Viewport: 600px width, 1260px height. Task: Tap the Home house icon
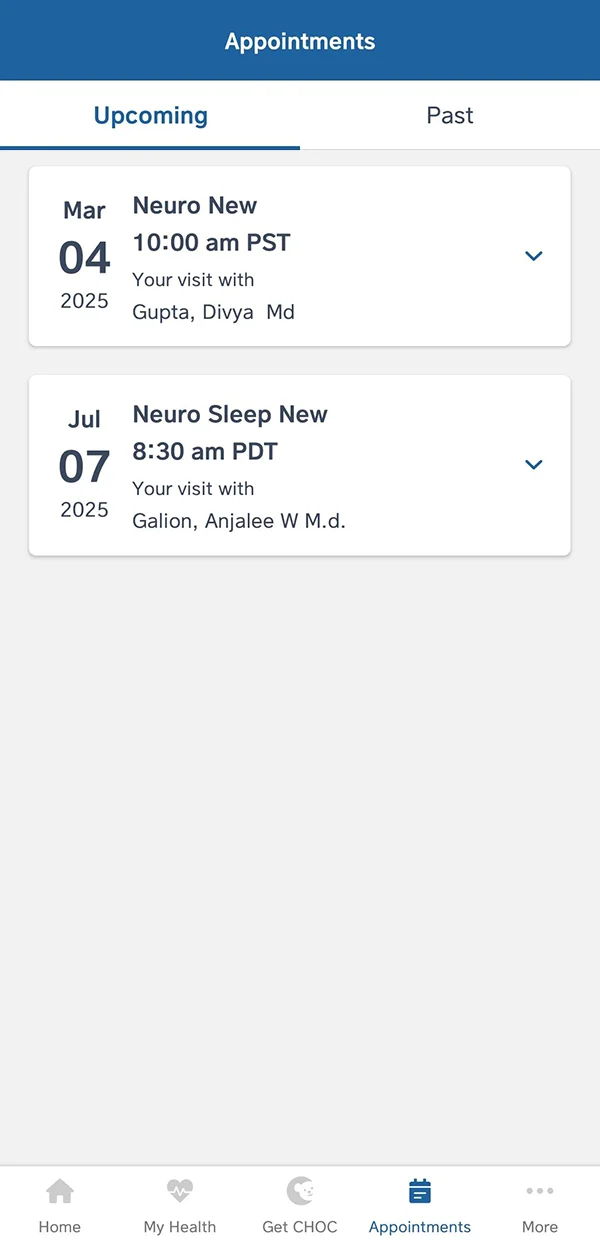click(60, 1191)
